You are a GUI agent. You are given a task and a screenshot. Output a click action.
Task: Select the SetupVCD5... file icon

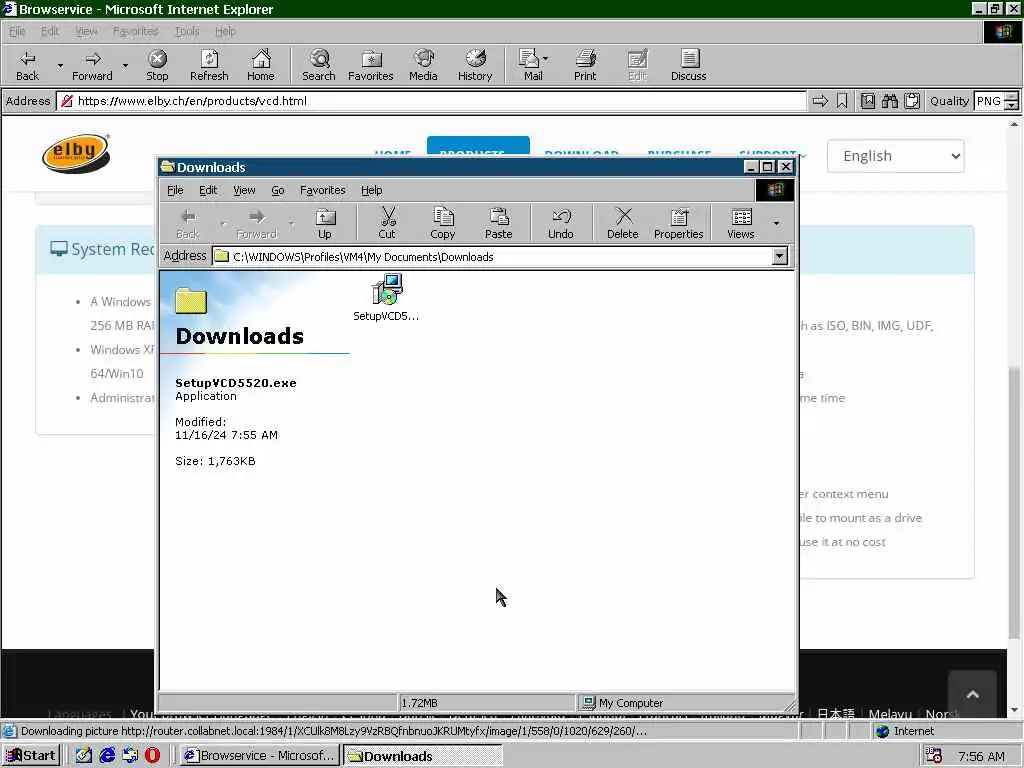[x=386, y=298]
